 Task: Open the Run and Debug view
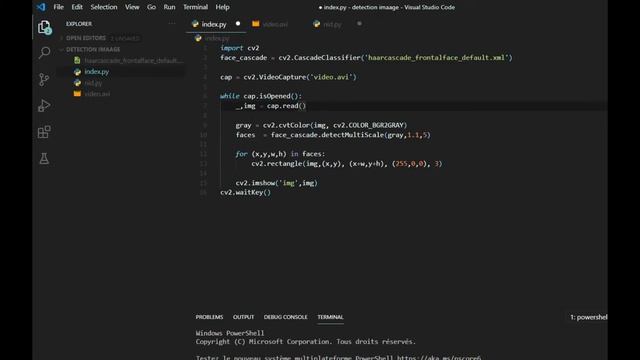(x=44, y=106)
